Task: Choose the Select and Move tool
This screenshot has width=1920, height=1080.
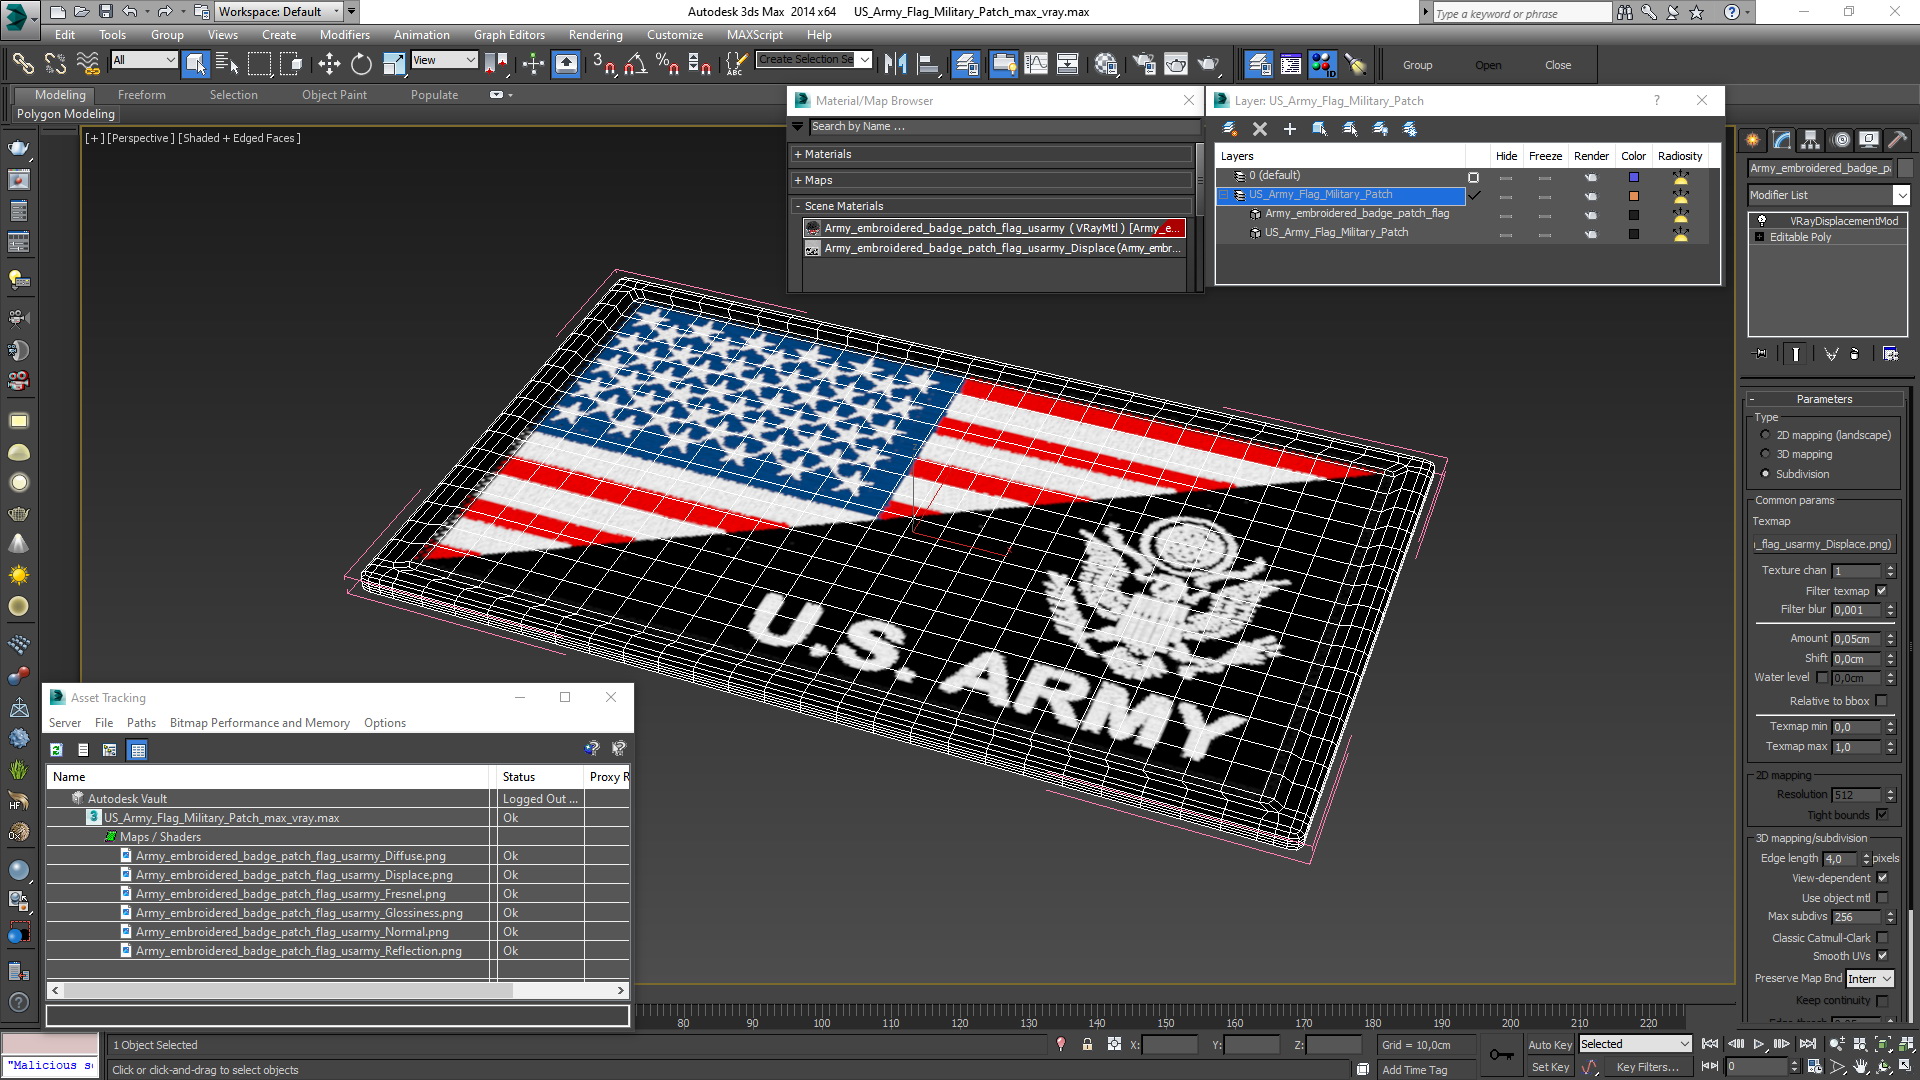Action: click(329, 64)
